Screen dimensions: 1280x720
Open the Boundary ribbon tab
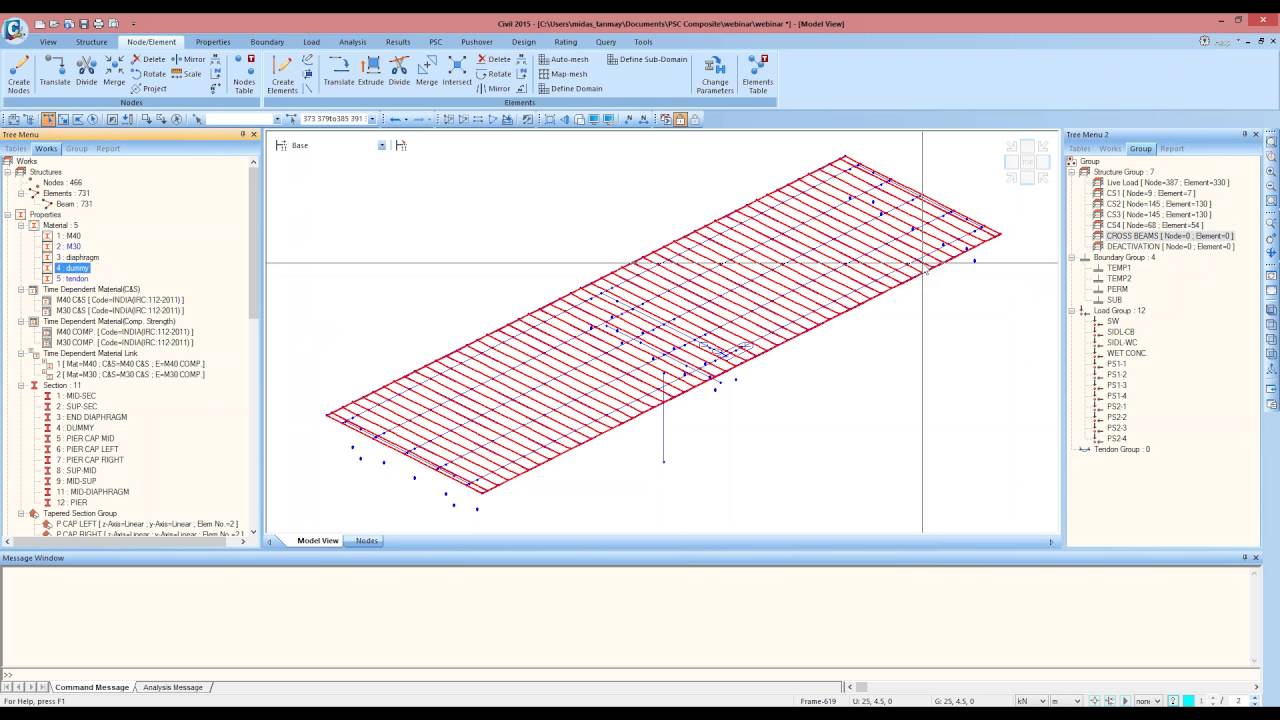click(x=267, y=42)
